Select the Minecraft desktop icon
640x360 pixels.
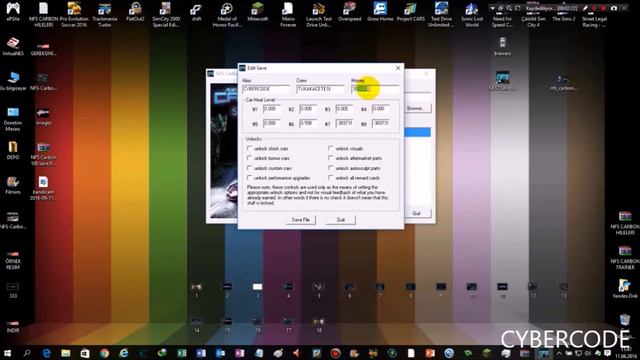[x=258, y=12]
